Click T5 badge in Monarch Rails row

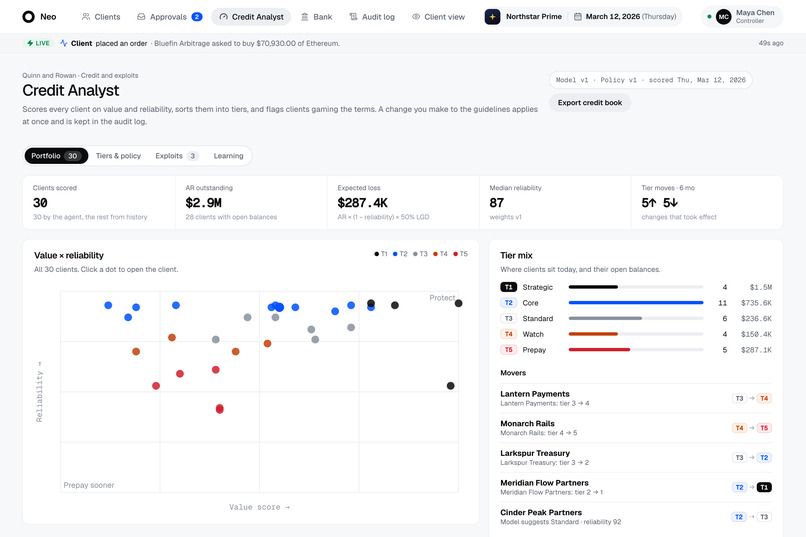pos(764,428)
